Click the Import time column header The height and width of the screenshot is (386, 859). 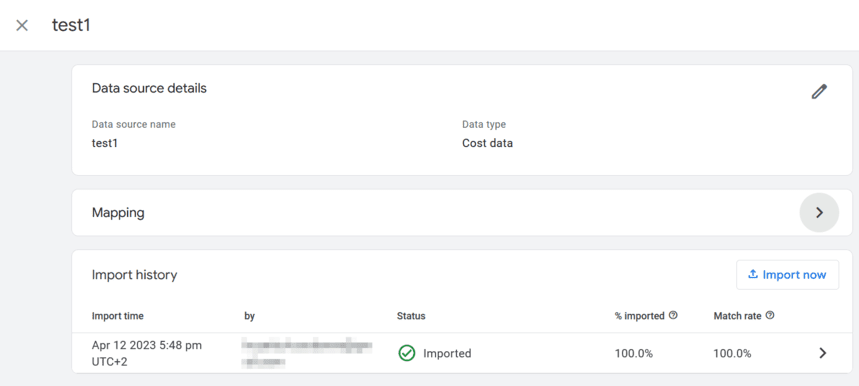point(118,316)
